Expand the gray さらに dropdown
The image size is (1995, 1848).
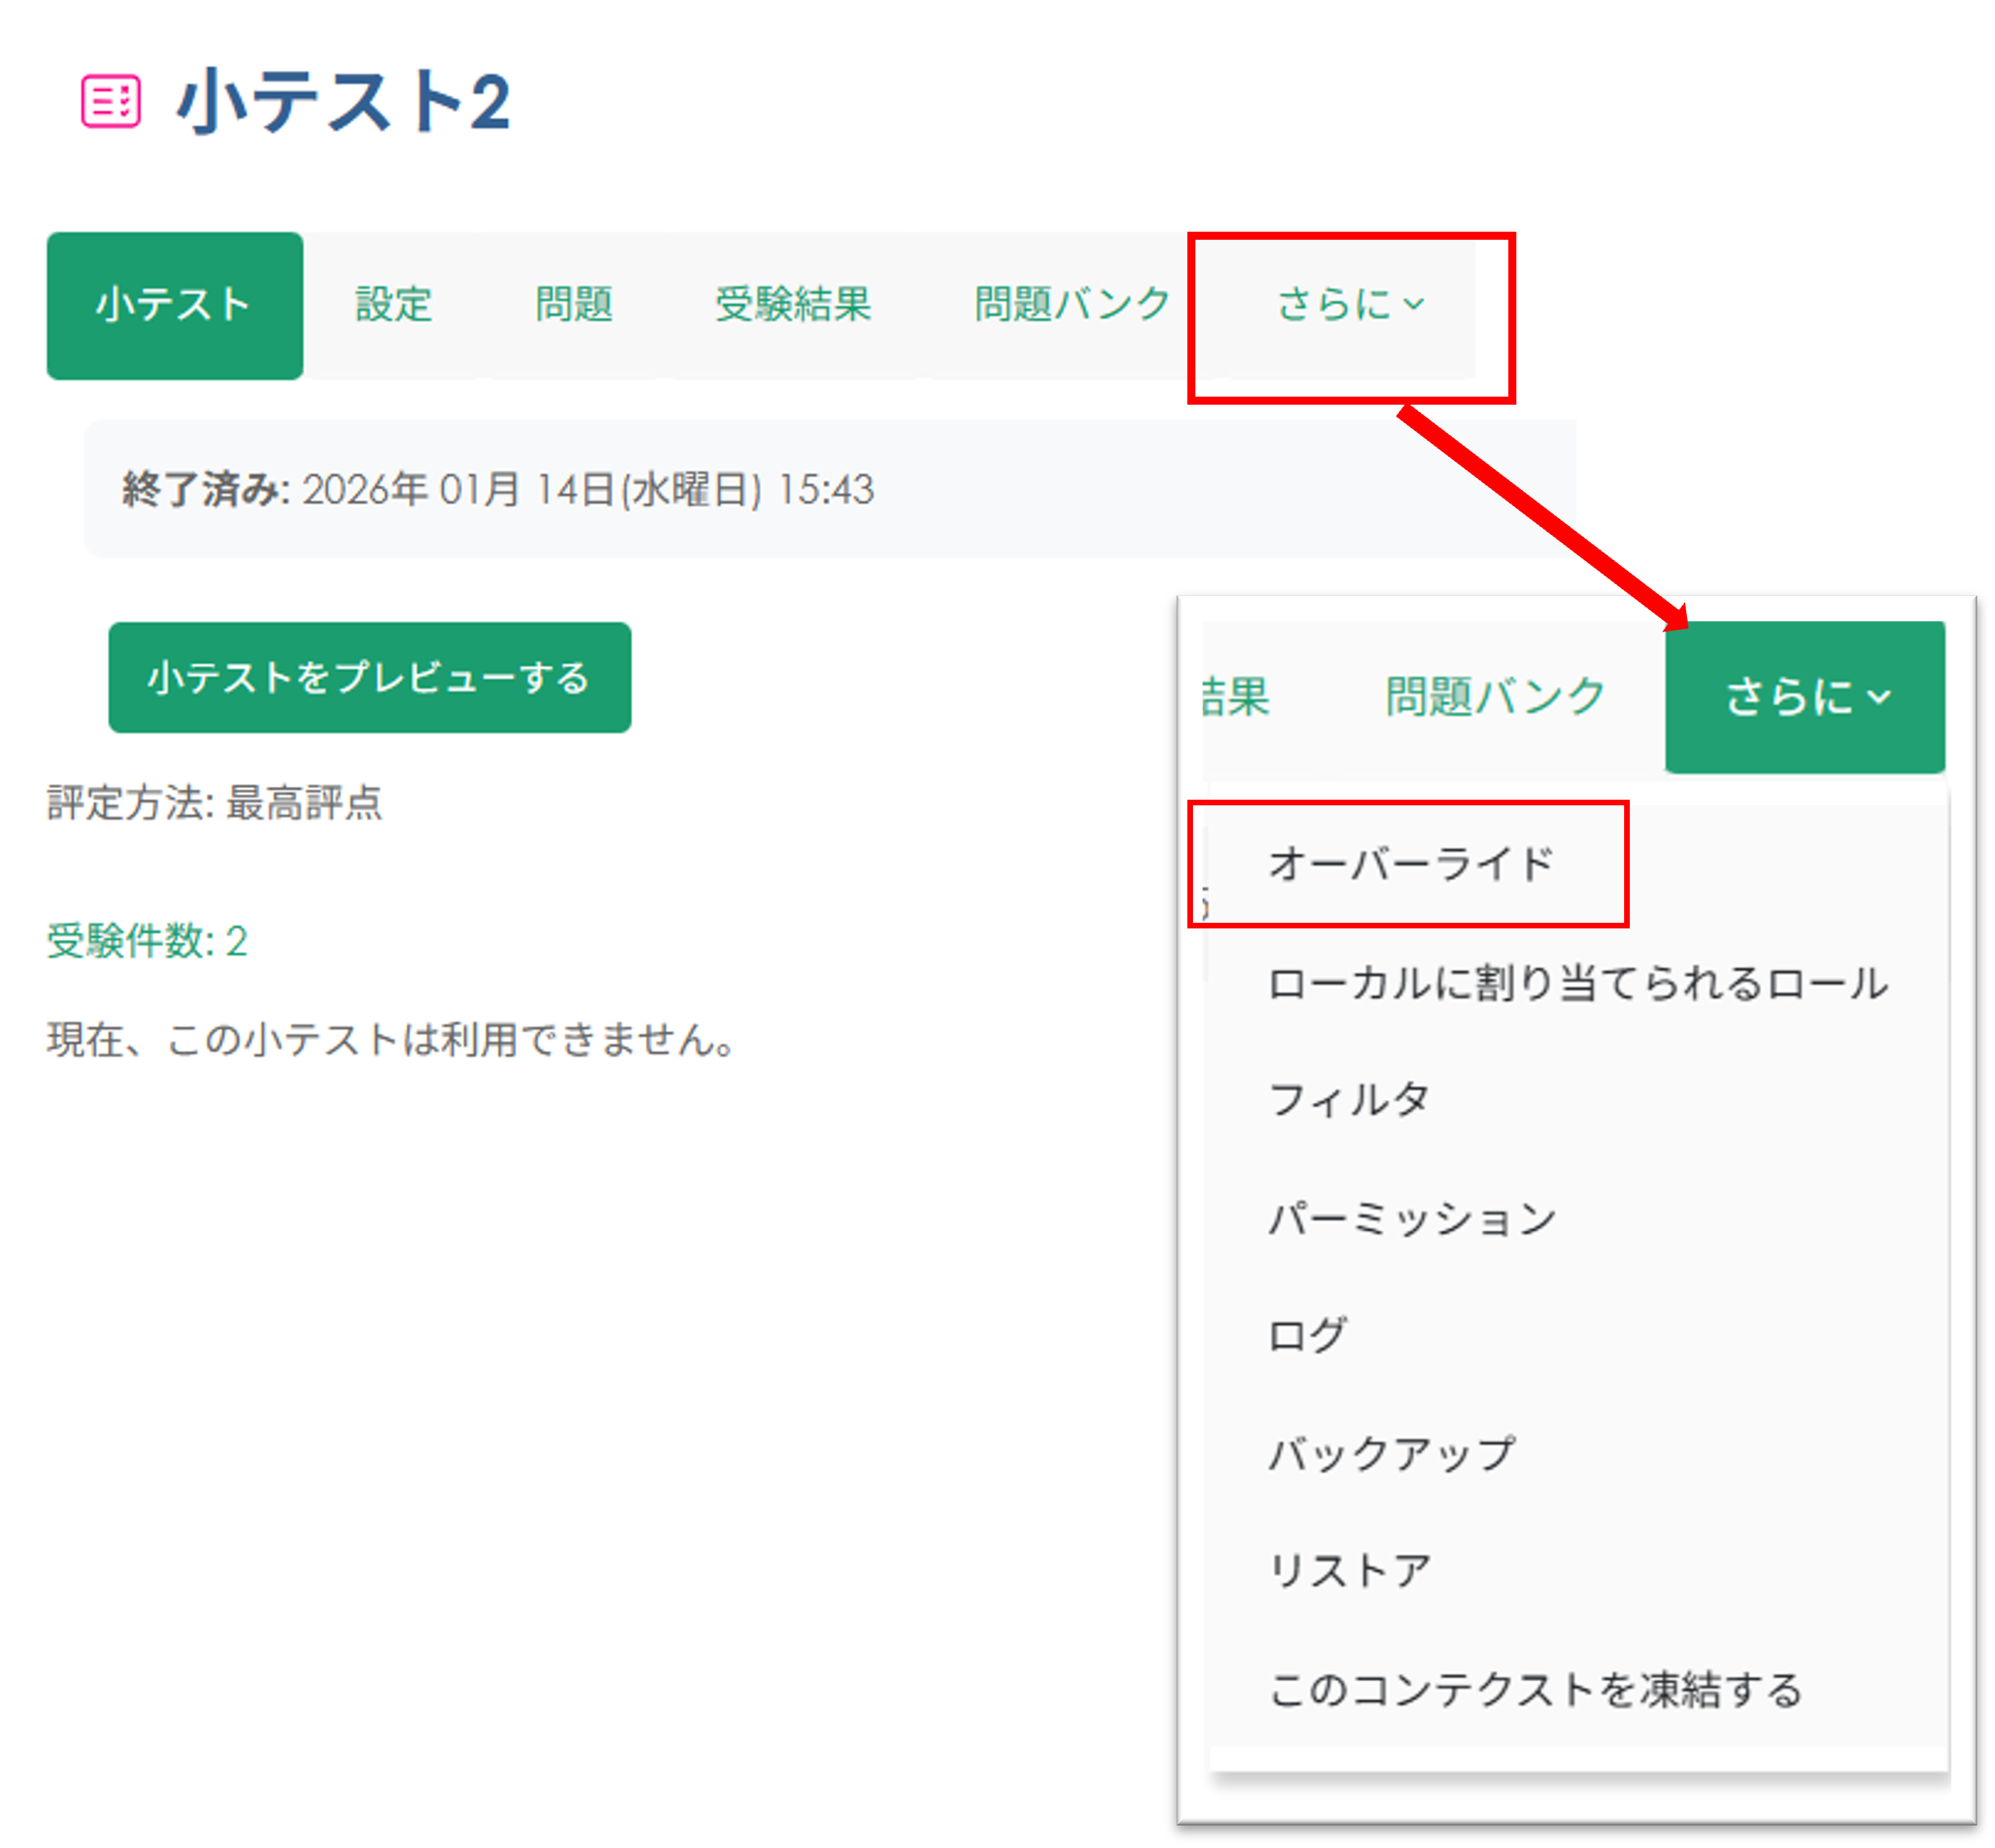1349,305
